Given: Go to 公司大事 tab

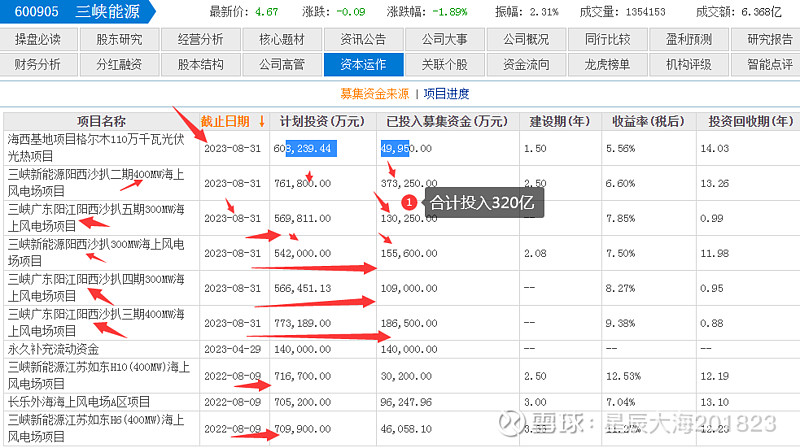Looking at the screenshot, I should (x=445, y=40).
